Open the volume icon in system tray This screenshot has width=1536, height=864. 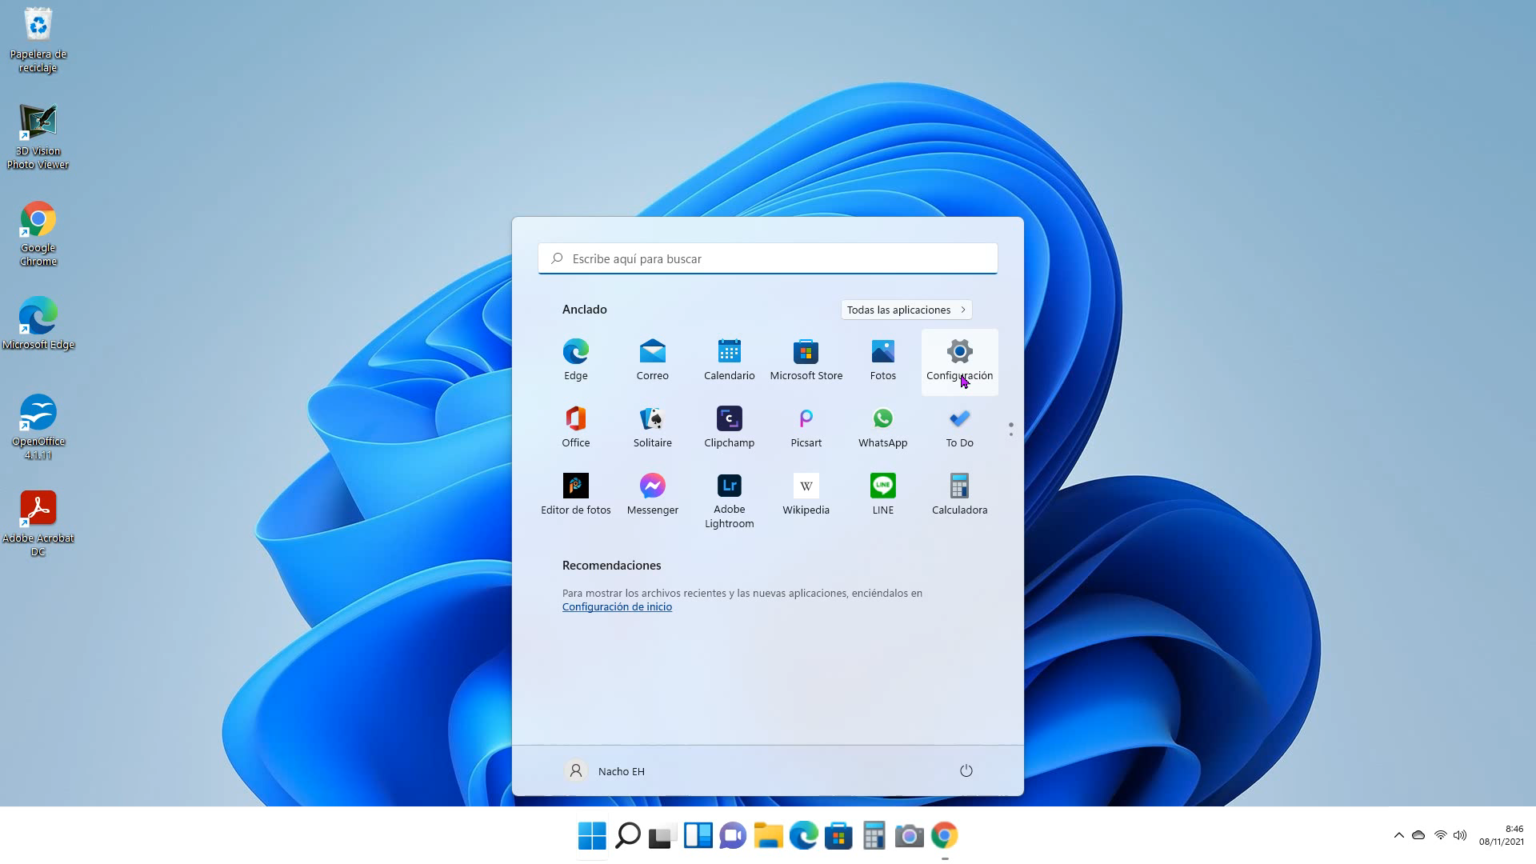1459,835
